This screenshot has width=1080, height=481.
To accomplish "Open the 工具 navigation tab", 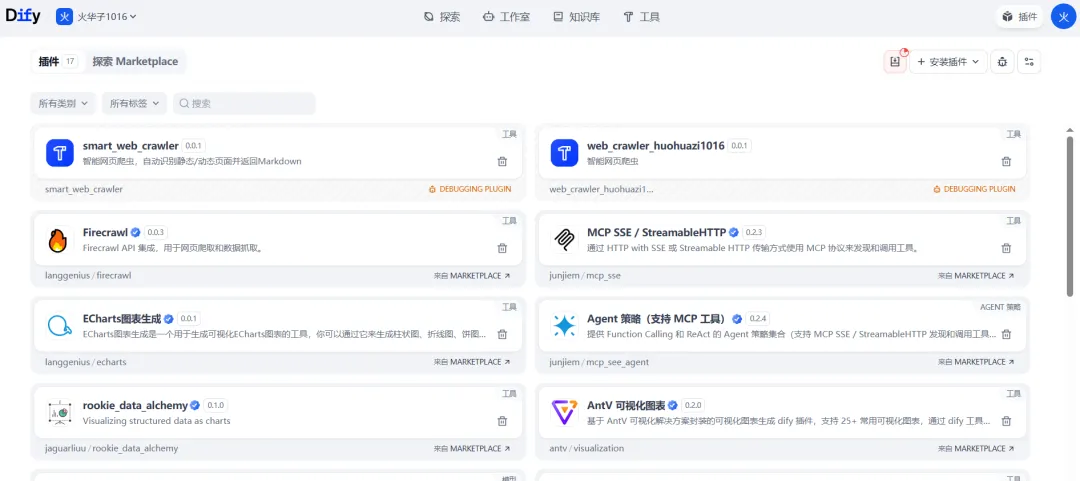I will pos(641,17).
